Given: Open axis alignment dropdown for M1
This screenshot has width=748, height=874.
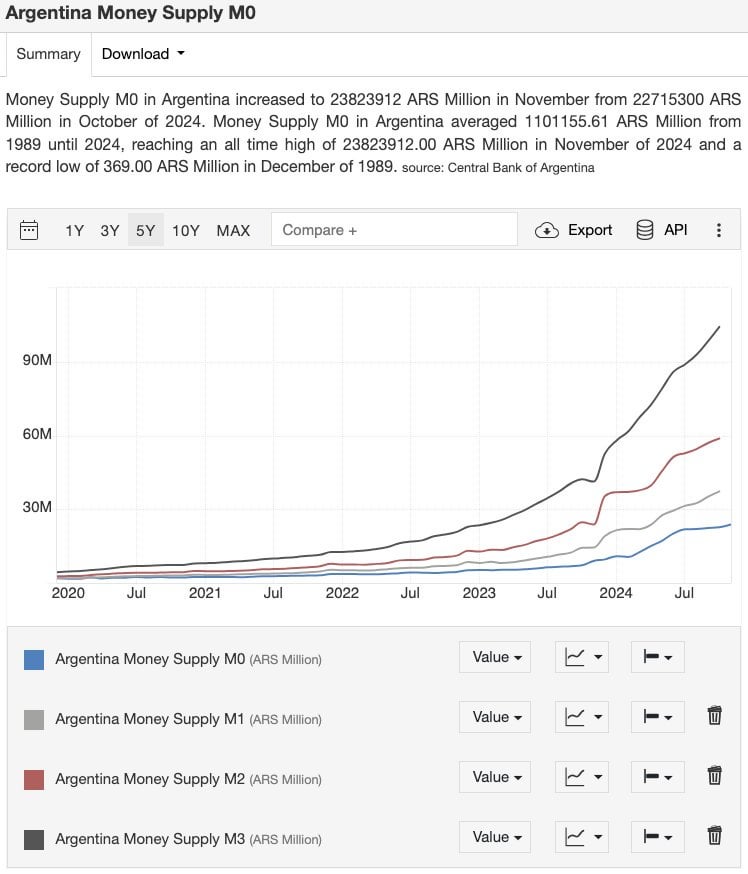Looking at the screenshot, I should (658, 717).
